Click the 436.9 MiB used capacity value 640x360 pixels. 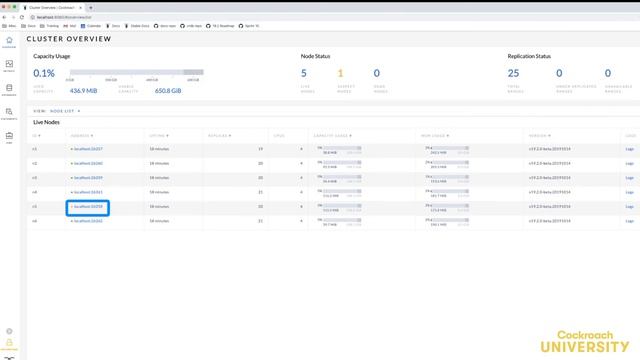pos(83,91)
